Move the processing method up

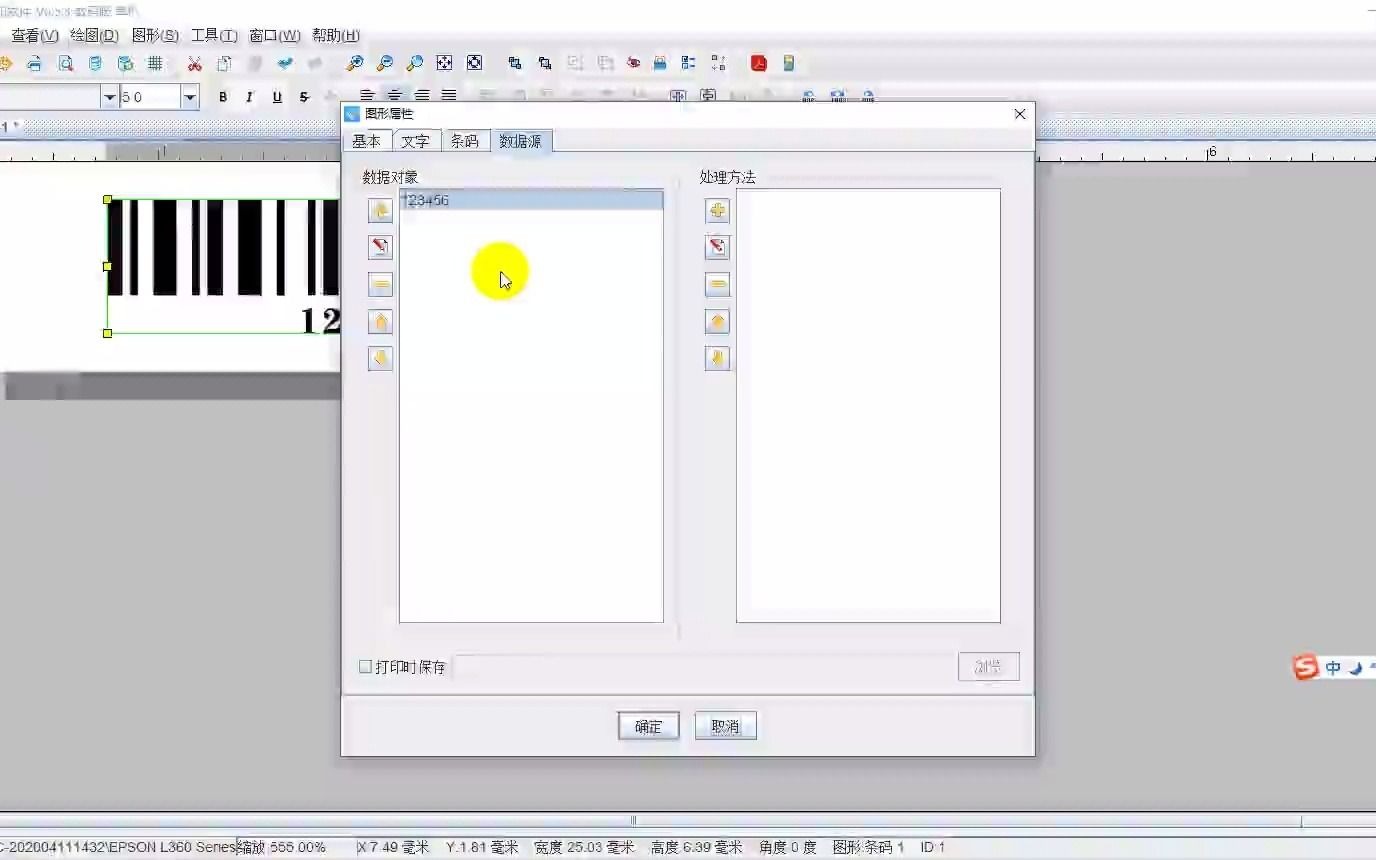pyautogui.click(x=717, y=322)
